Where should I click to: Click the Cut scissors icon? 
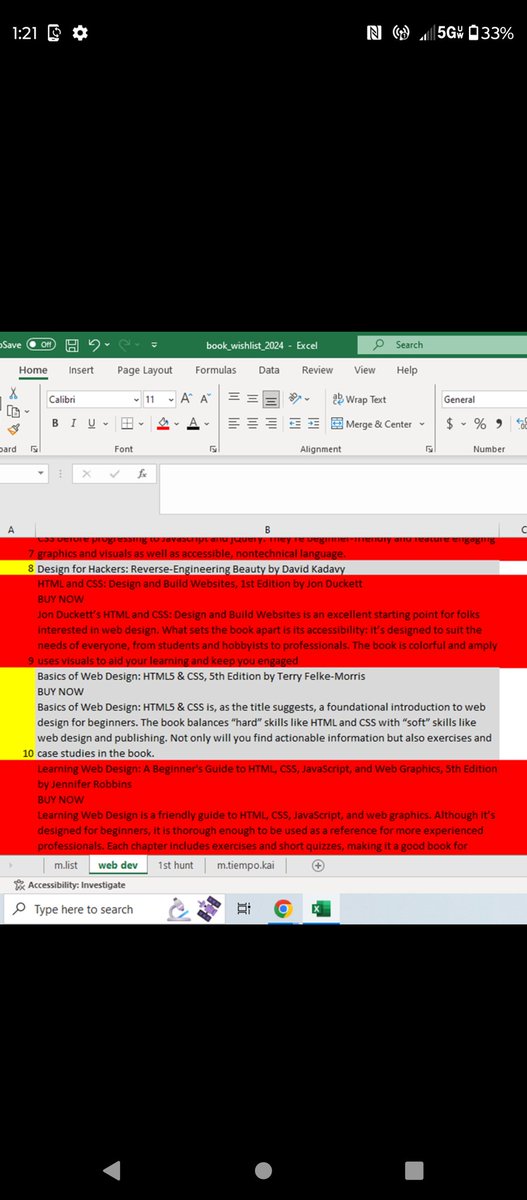point(12,394)
